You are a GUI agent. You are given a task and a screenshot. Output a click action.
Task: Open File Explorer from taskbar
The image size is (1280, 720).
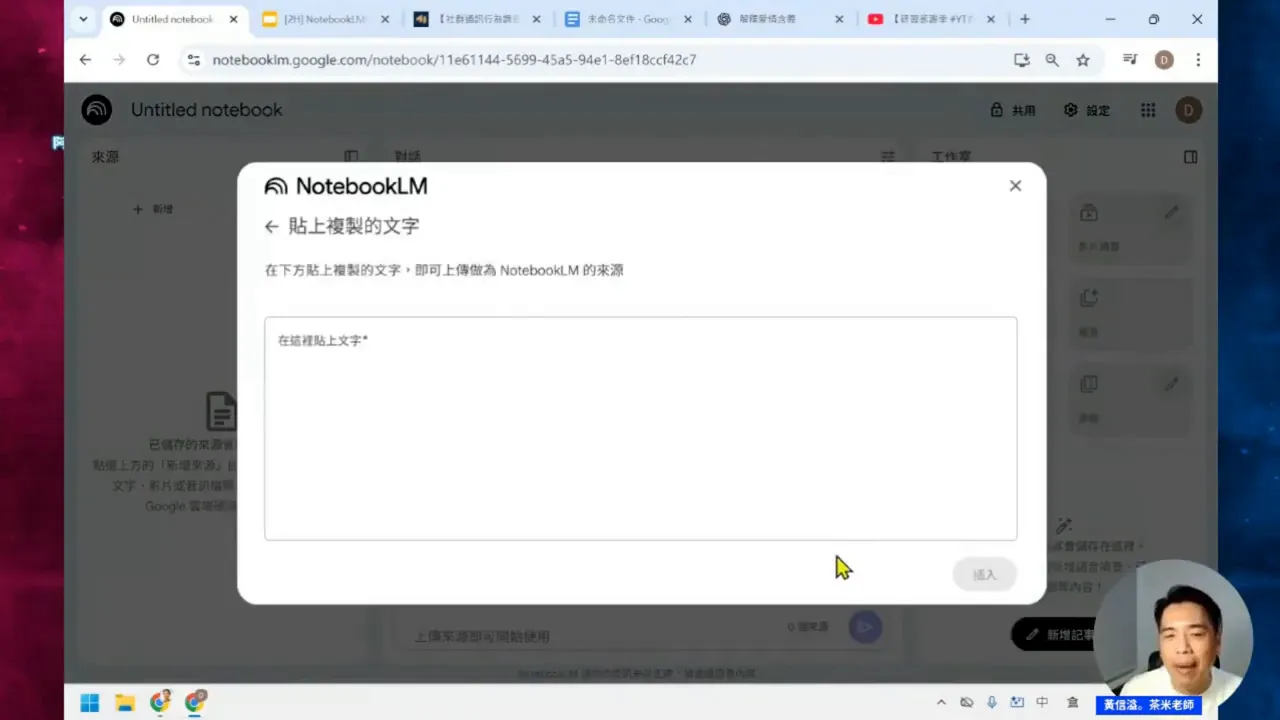click(125, 703)
